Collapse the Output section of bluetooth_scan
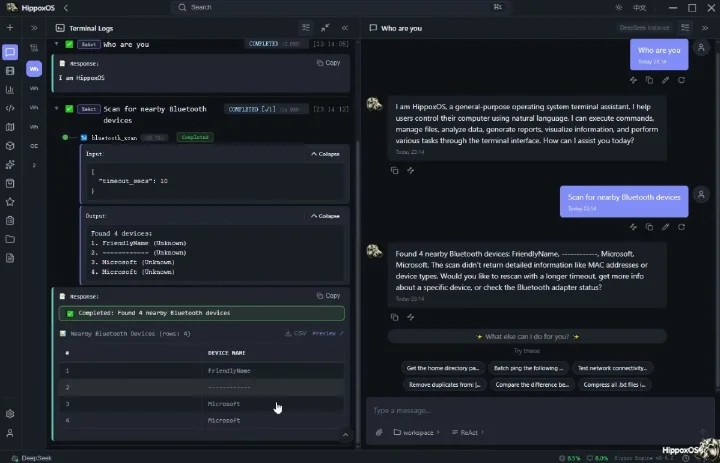Screen dimensions: 720x463 [326, 216]
